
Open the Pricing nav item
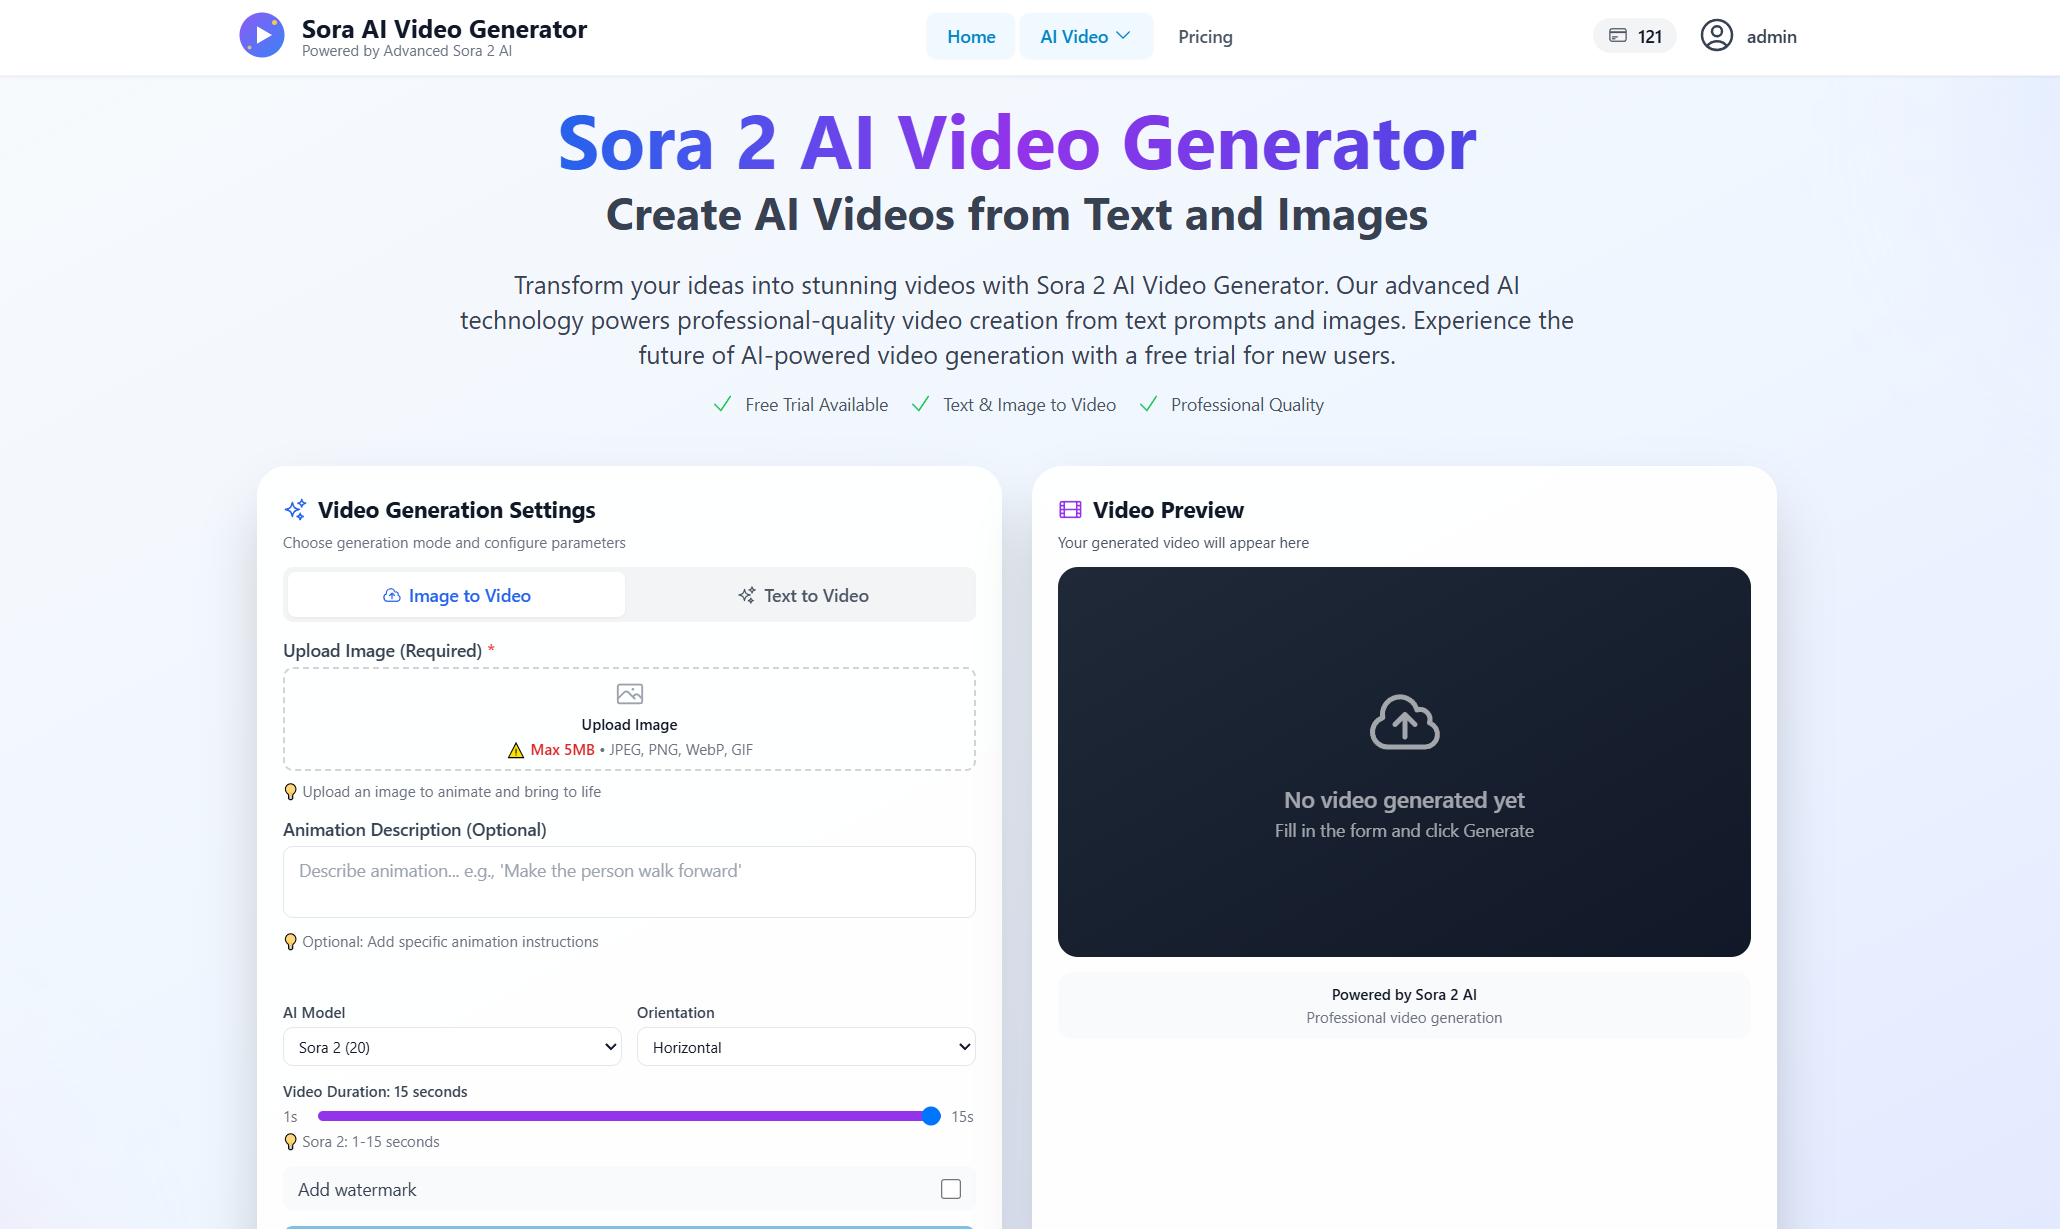(1205, 37)
